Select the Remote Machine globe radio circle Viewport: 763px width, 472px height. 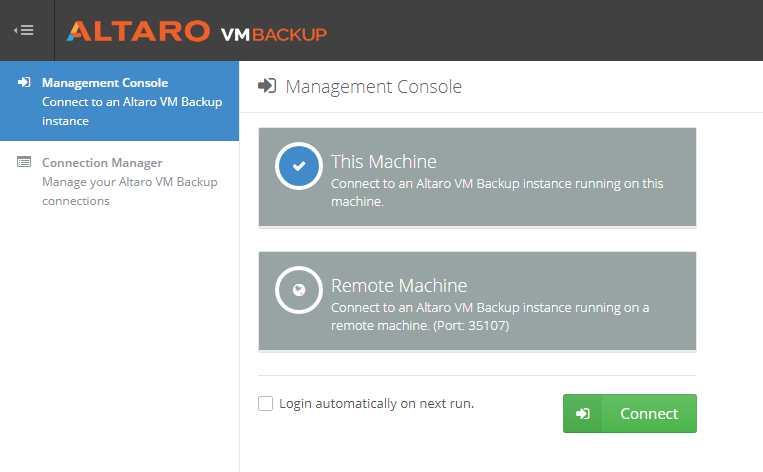(x=299, y=290)
